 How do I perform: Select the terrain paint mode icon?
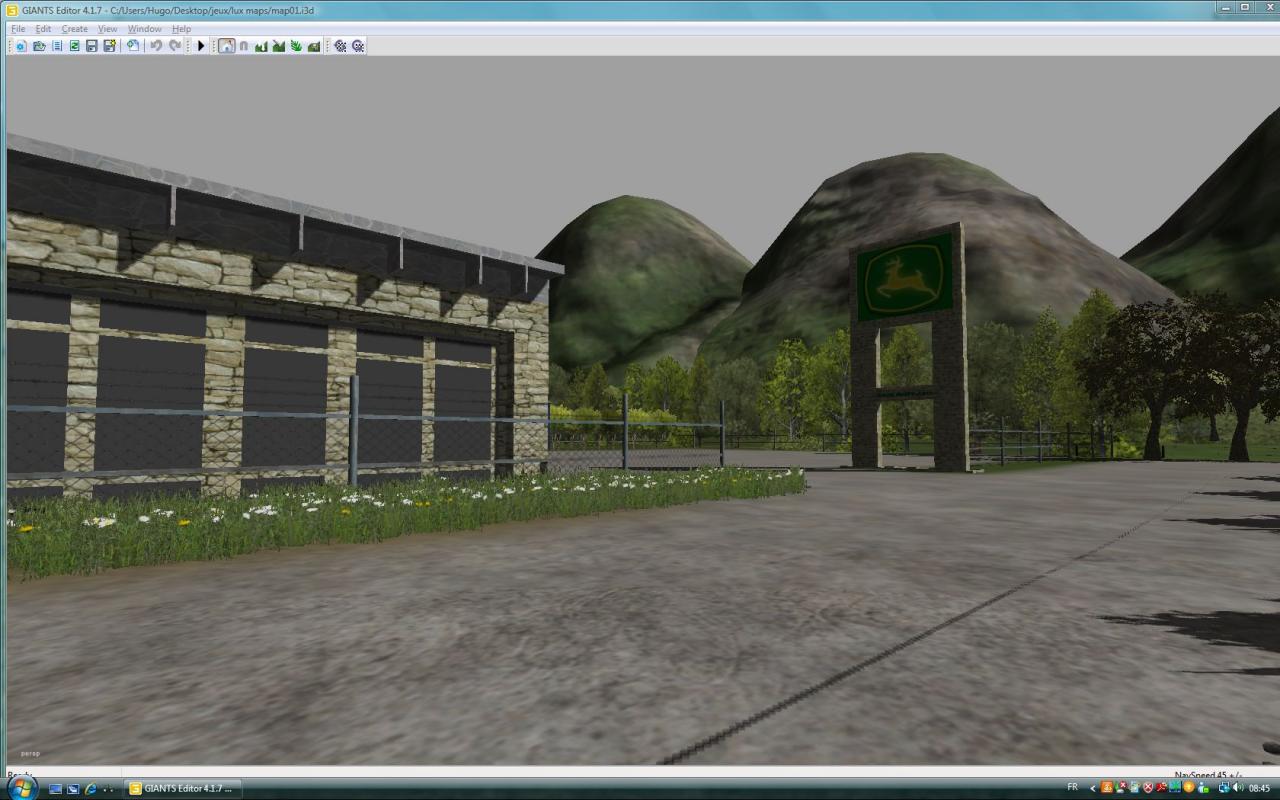tap(279, 46)
